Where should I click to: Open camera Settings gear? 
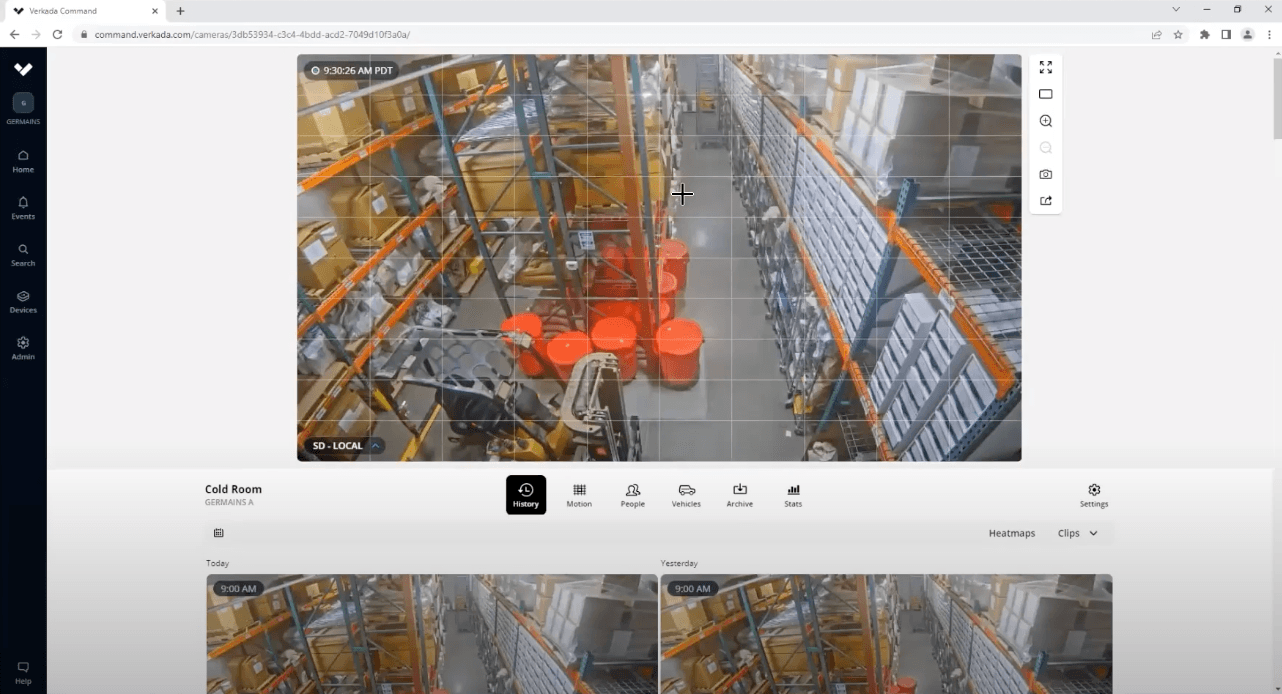tap(1094, 495)
